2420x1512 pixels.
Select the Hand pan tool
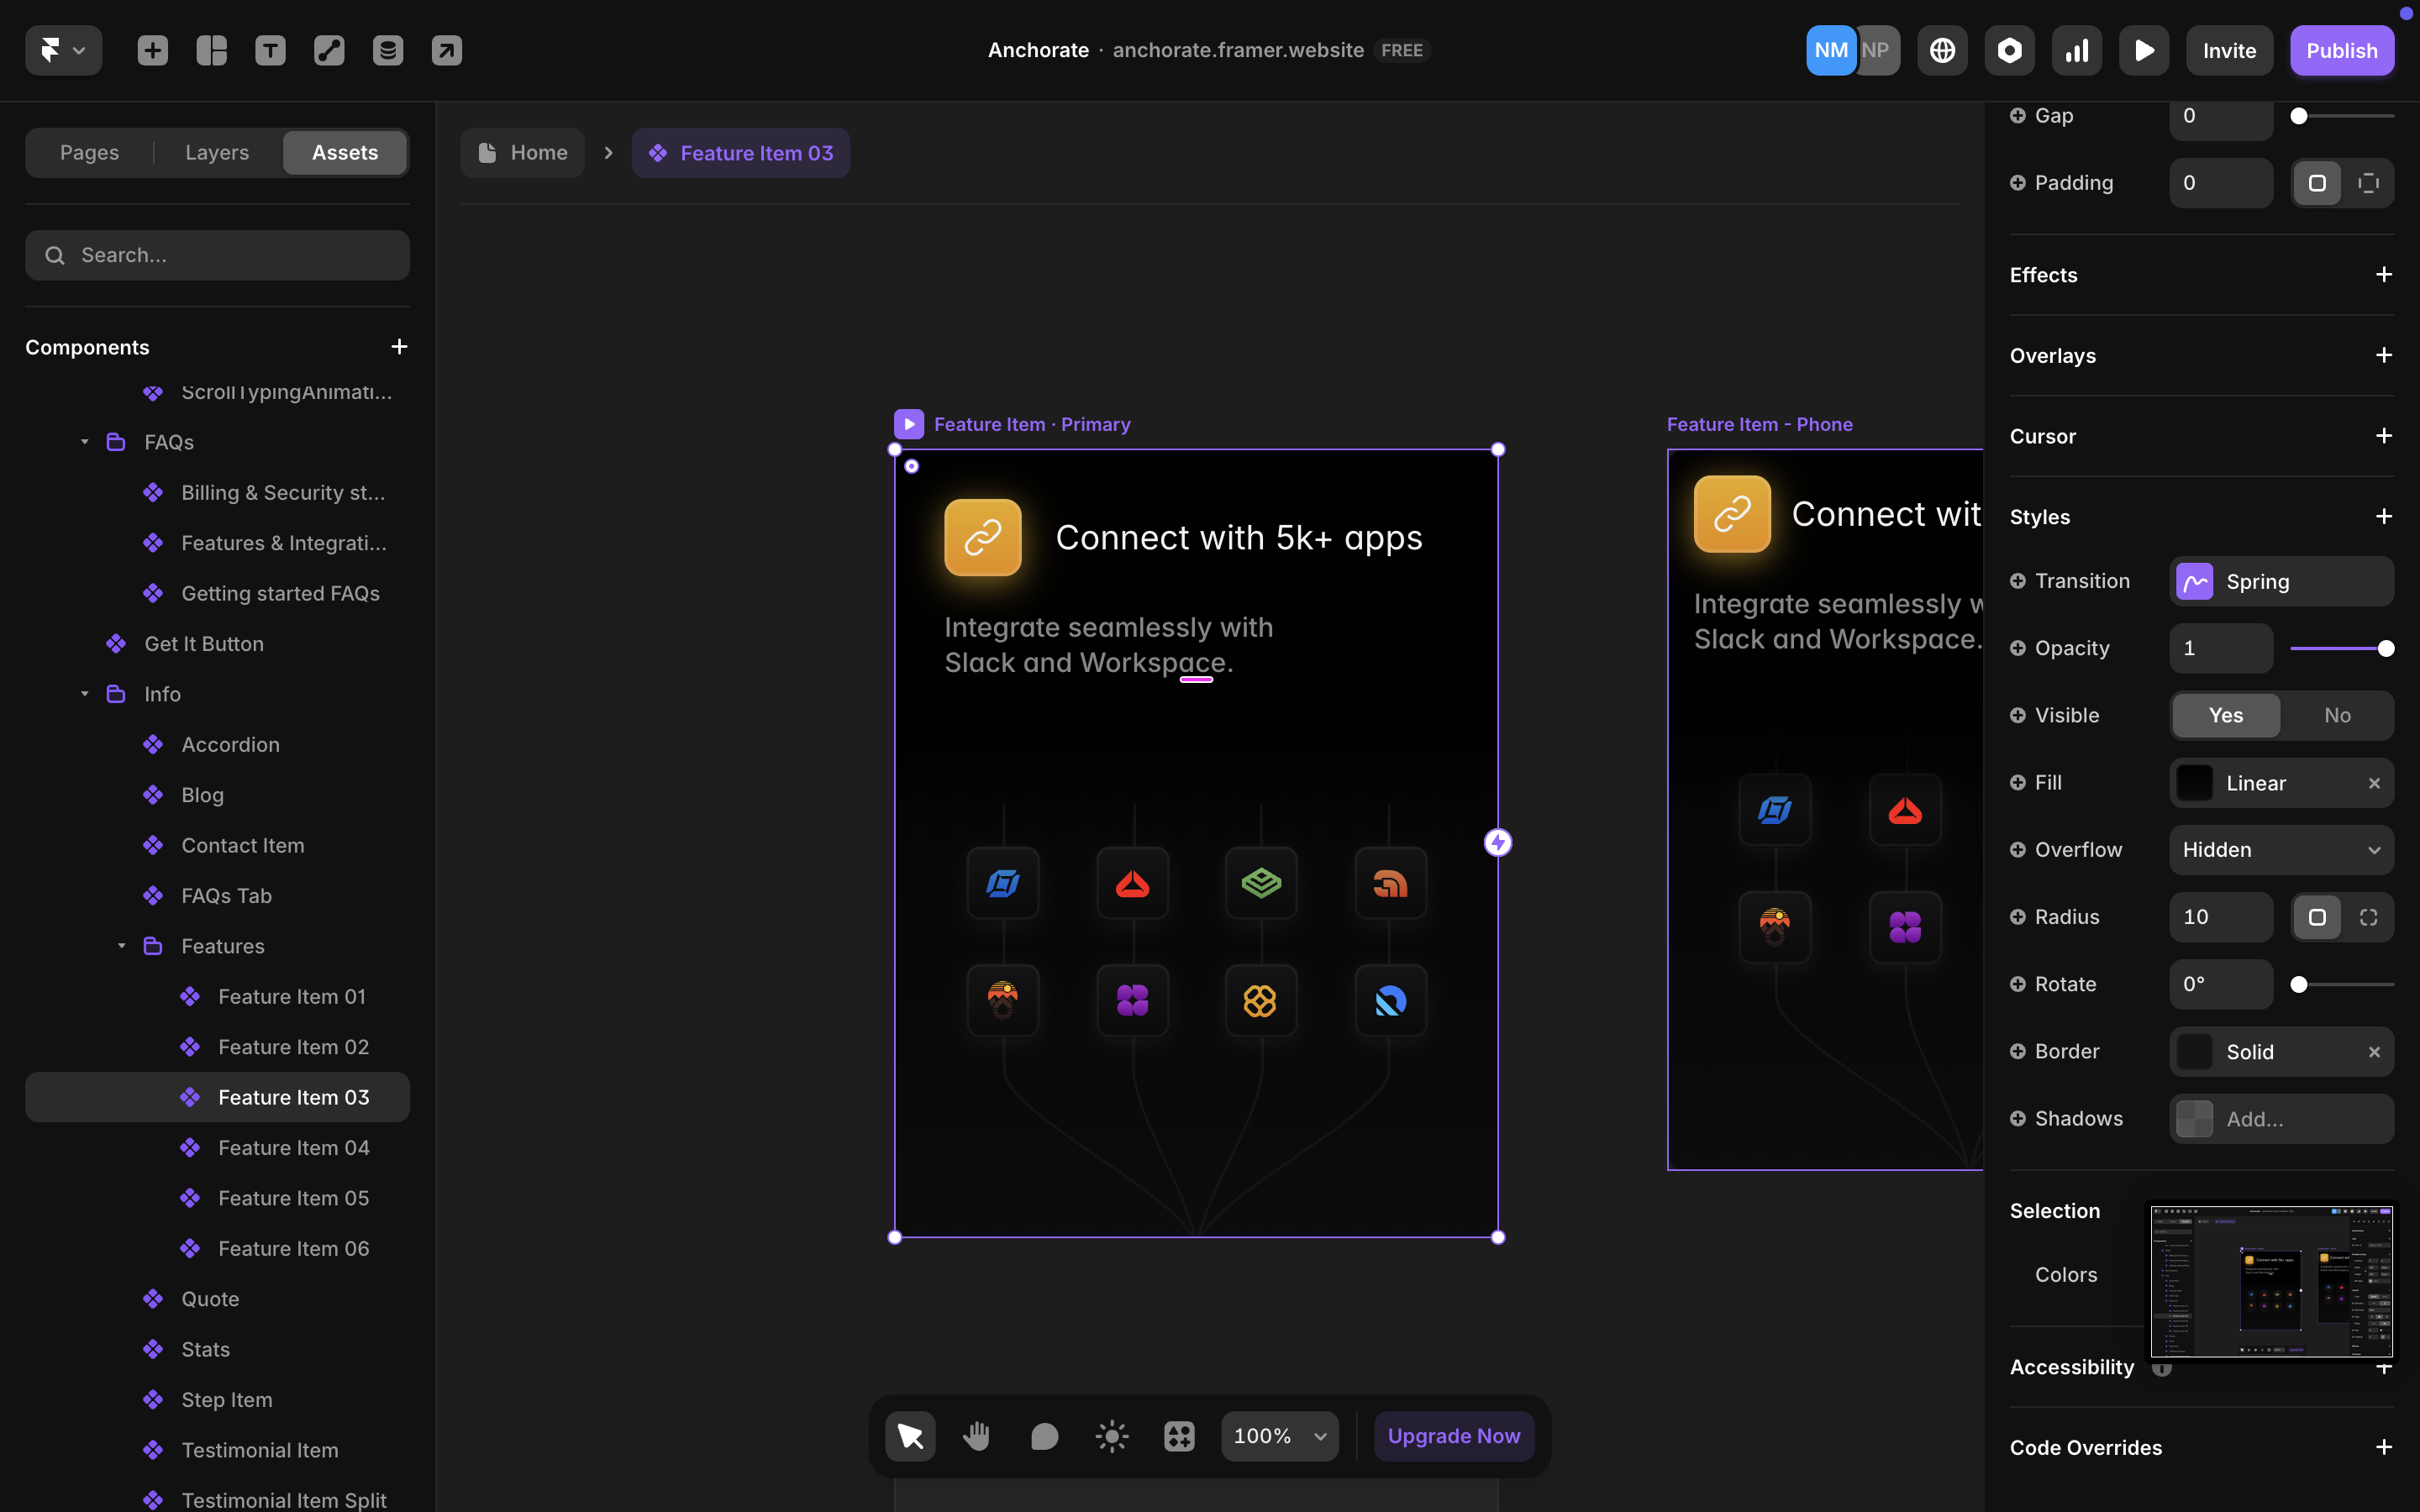(x=976, y=1436)
